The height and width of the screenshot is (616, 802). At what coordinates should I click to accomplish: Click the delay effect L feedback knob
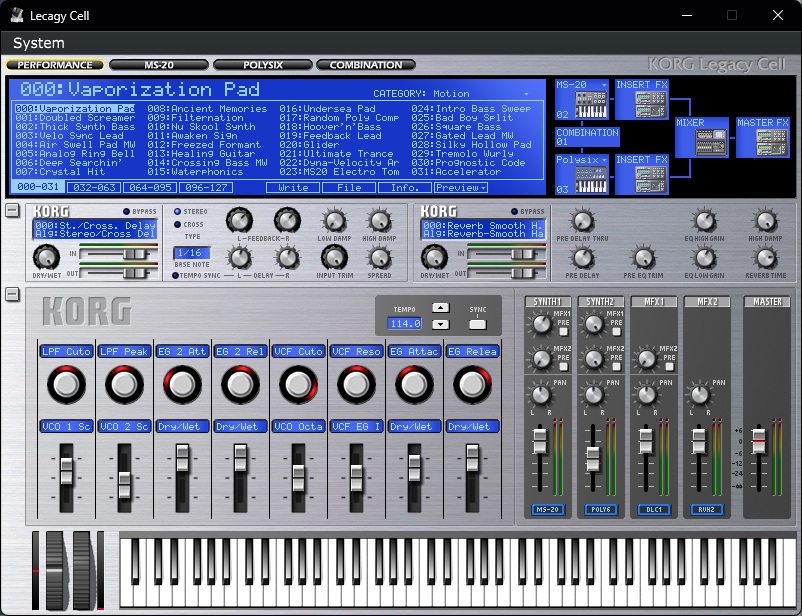239,221
